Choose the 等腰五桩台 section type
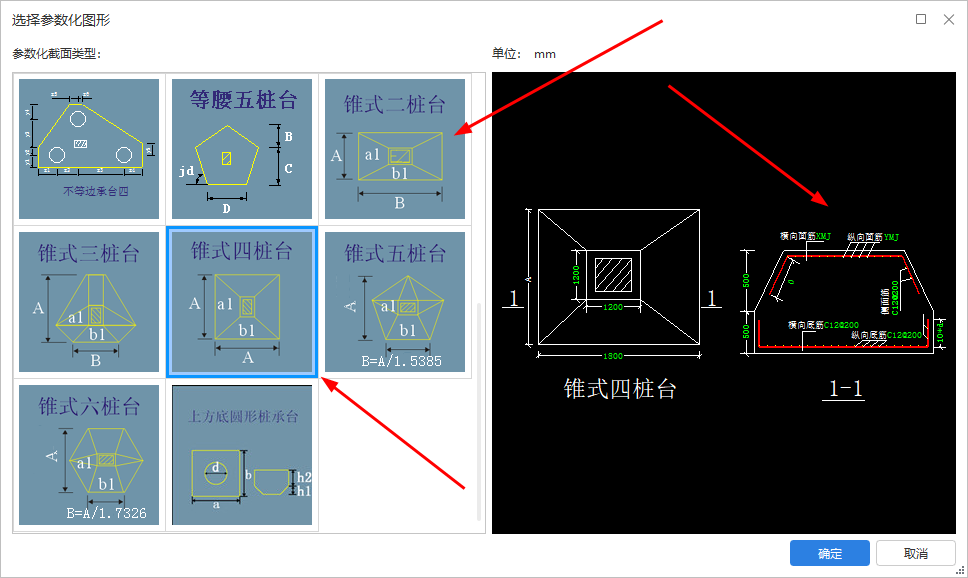 click(242, 149)
